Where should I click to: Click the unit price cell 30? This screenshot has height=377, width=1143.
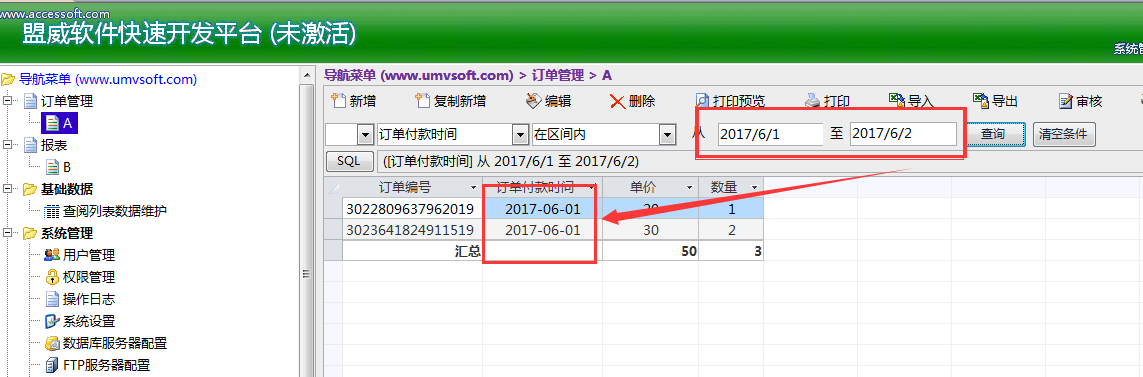coord(650,230)
